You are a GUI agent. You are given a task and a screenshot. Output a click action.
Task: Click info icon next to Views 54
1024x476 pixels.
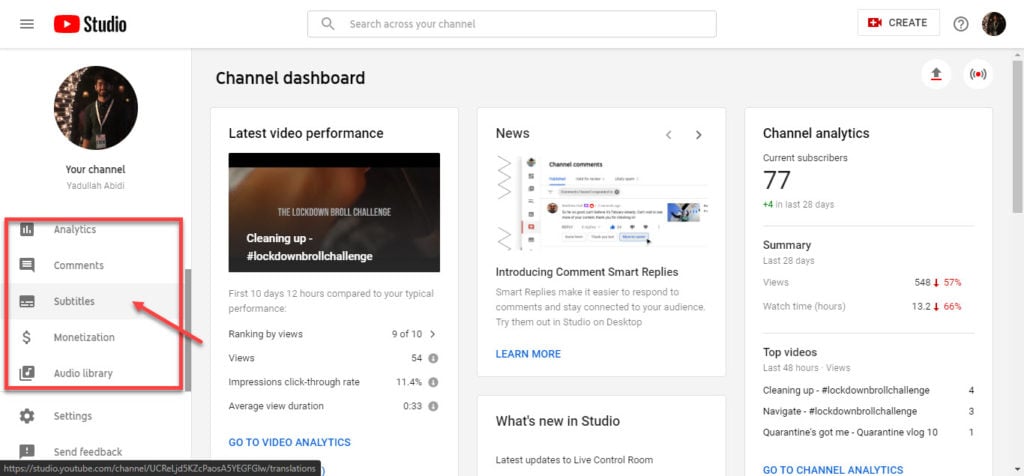(x=433, y=358)
